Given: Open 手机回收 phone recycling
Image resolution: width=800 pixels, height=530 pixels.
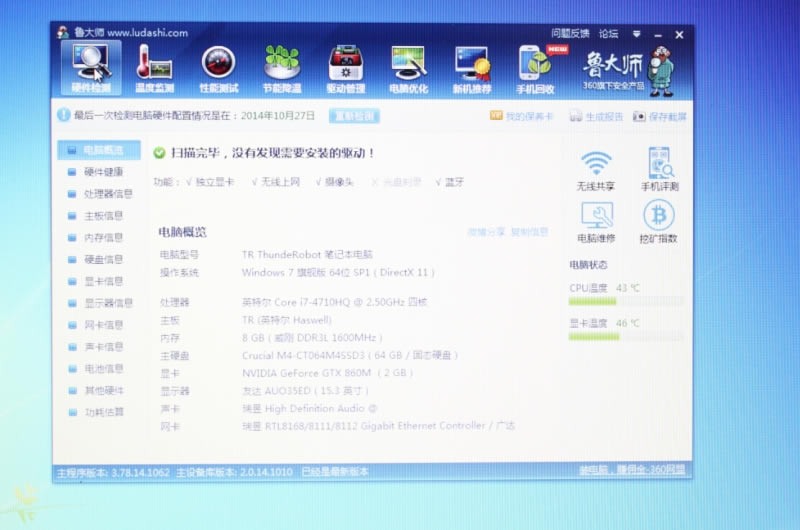Looking at the screenshot, I should (535, 69).
